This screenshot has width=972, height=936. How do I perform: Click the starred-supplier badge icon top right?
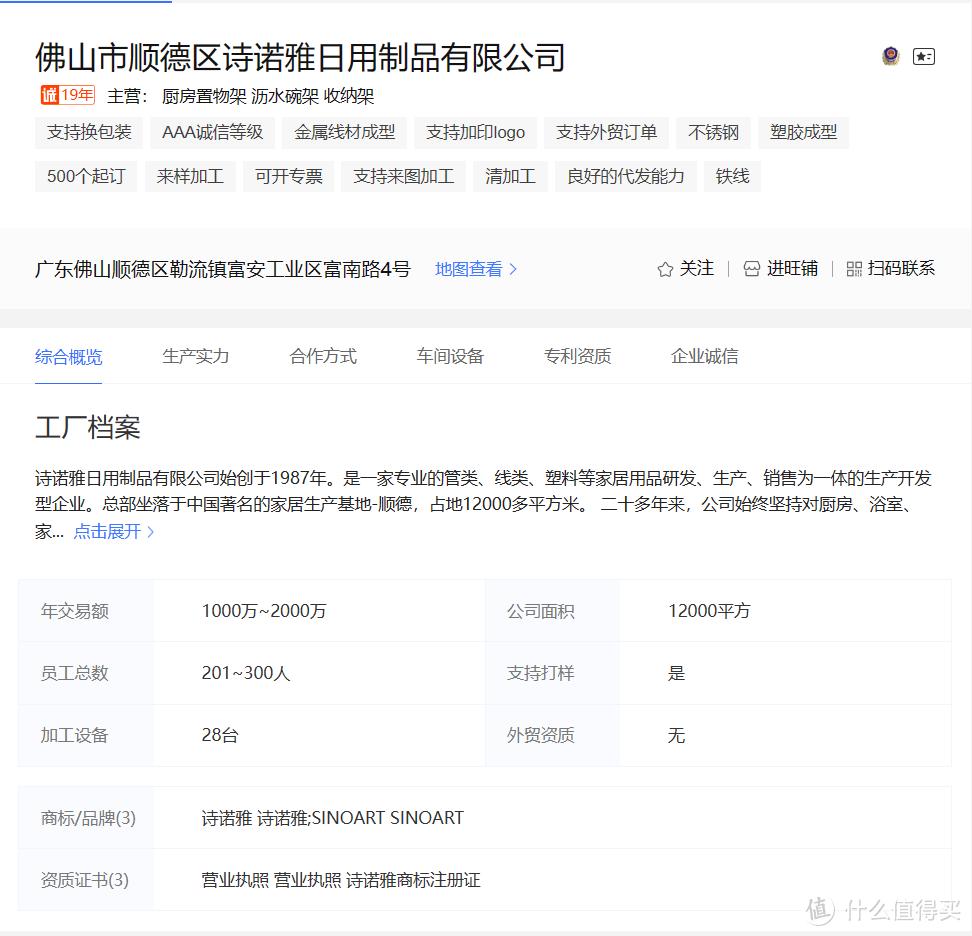pos(923,57)
